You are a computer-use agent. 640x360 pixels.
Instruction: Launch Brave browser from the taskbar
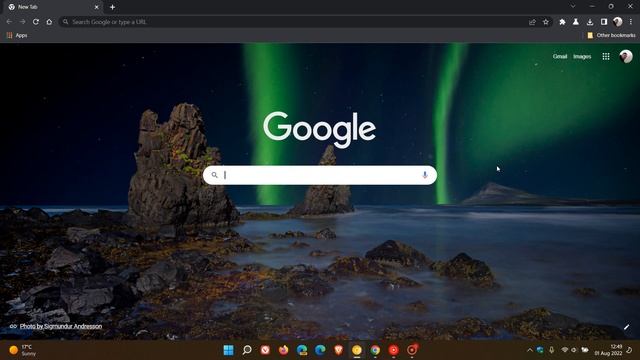coord(338,350)
